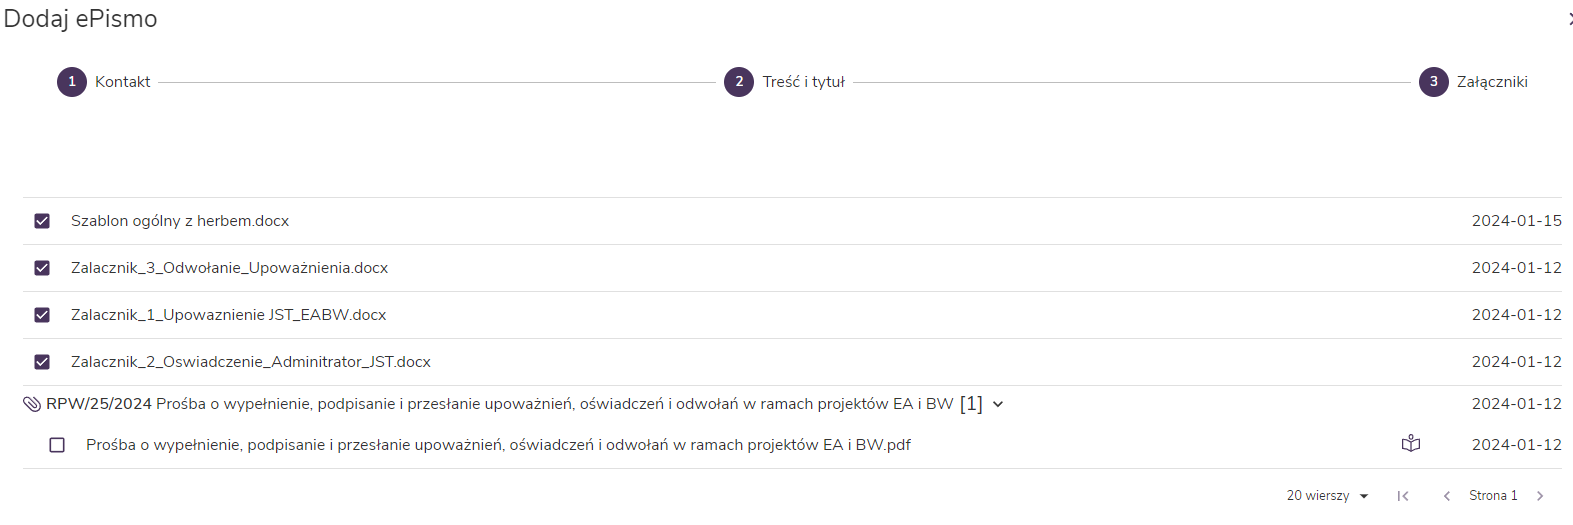This screenshot has width=1573, height=525.
Task: Go to the first page of results
Action: (1403, 496)
